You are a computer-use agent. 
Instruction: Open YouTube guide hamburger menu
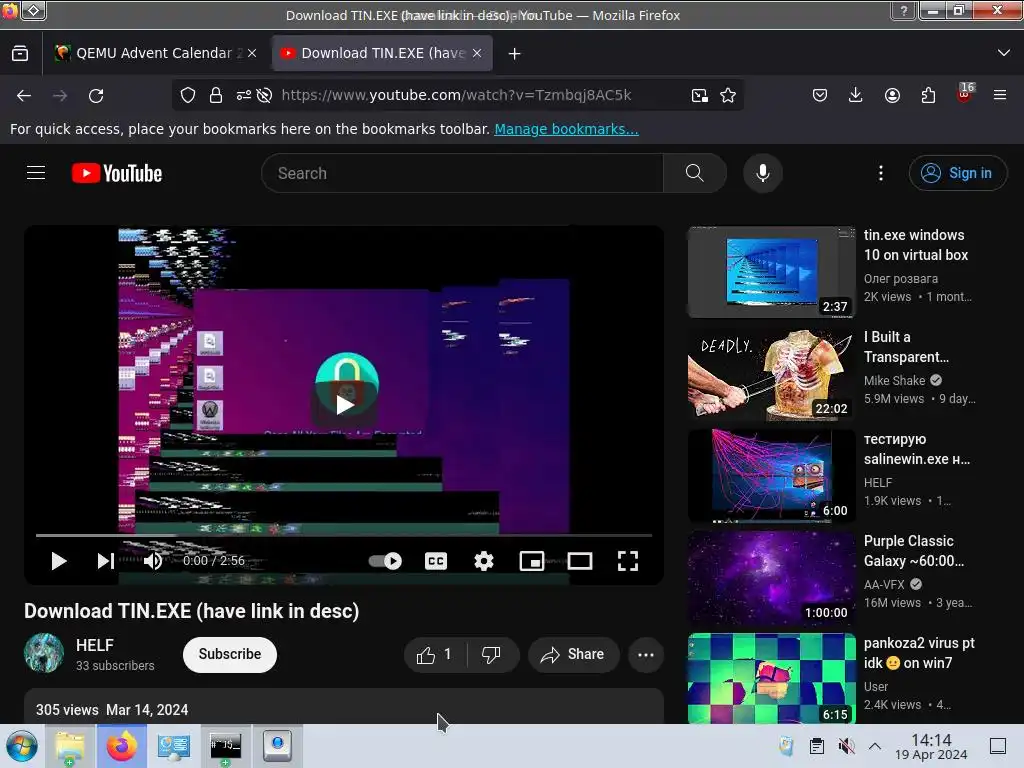(36, 173)
